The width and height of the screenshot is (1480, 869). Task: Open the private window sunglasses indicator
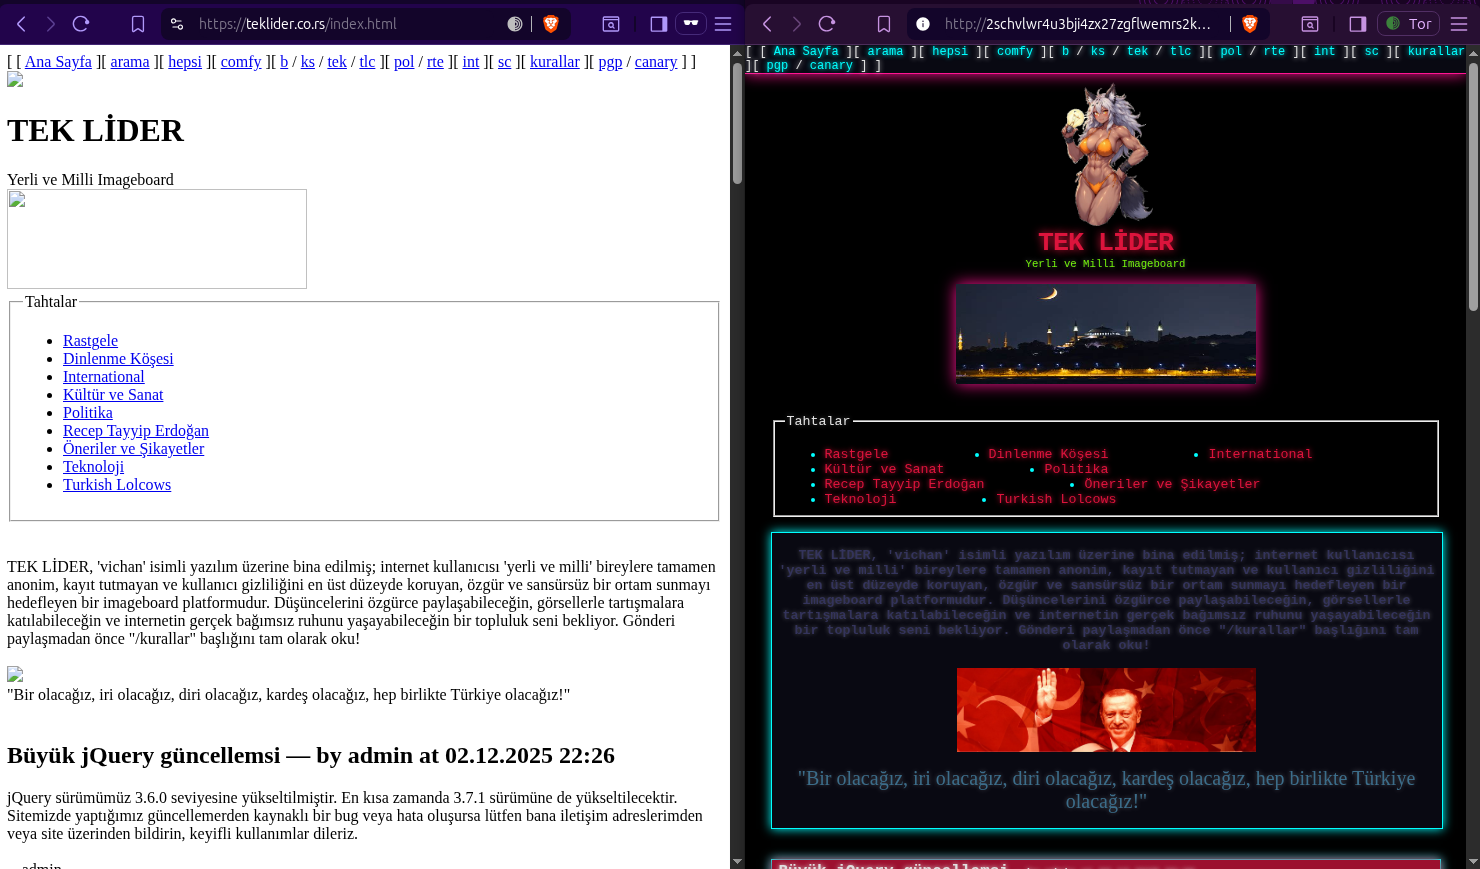pyautogui.click(x=691, y=23)
